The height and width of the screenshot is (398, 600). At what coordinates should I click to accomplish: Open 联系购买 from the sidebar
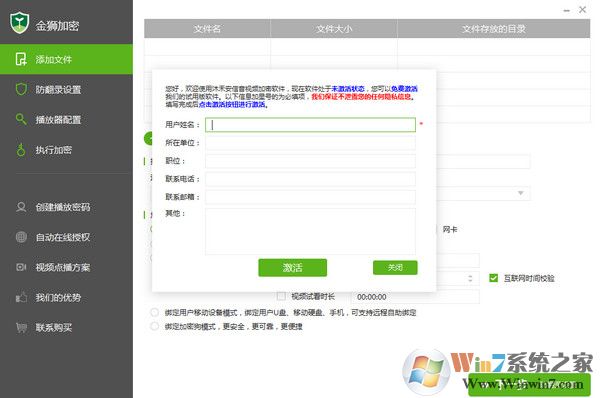tap(66, 328)
